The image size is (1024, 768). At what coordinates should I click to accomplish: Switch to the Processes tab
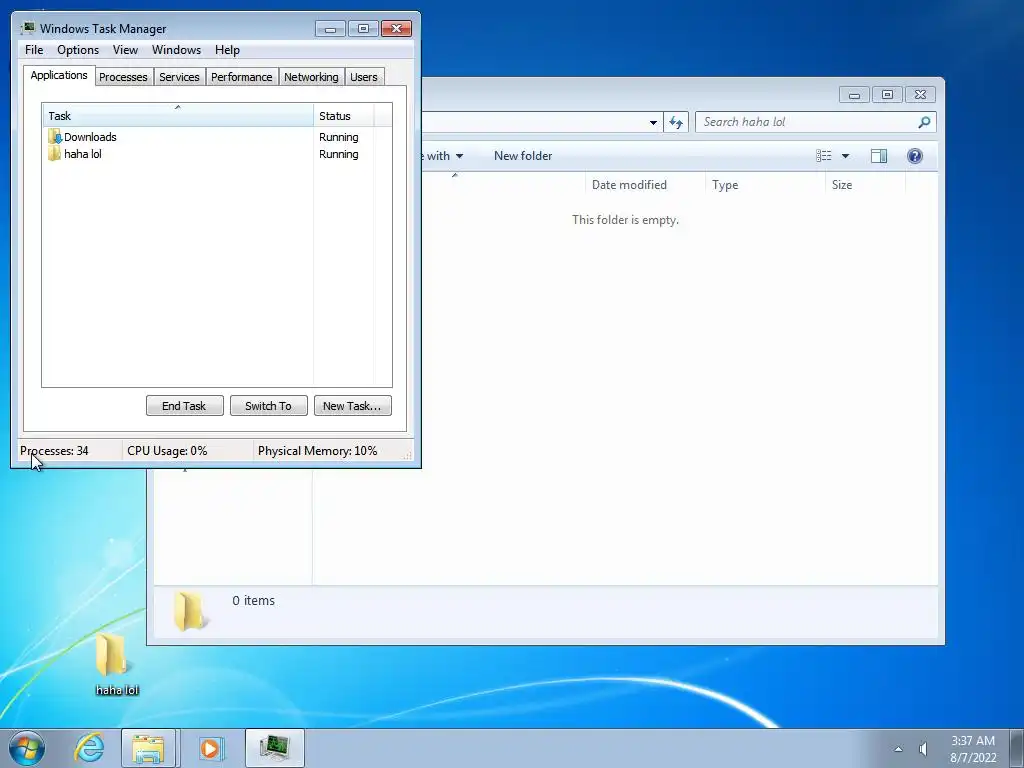[123, 77]
